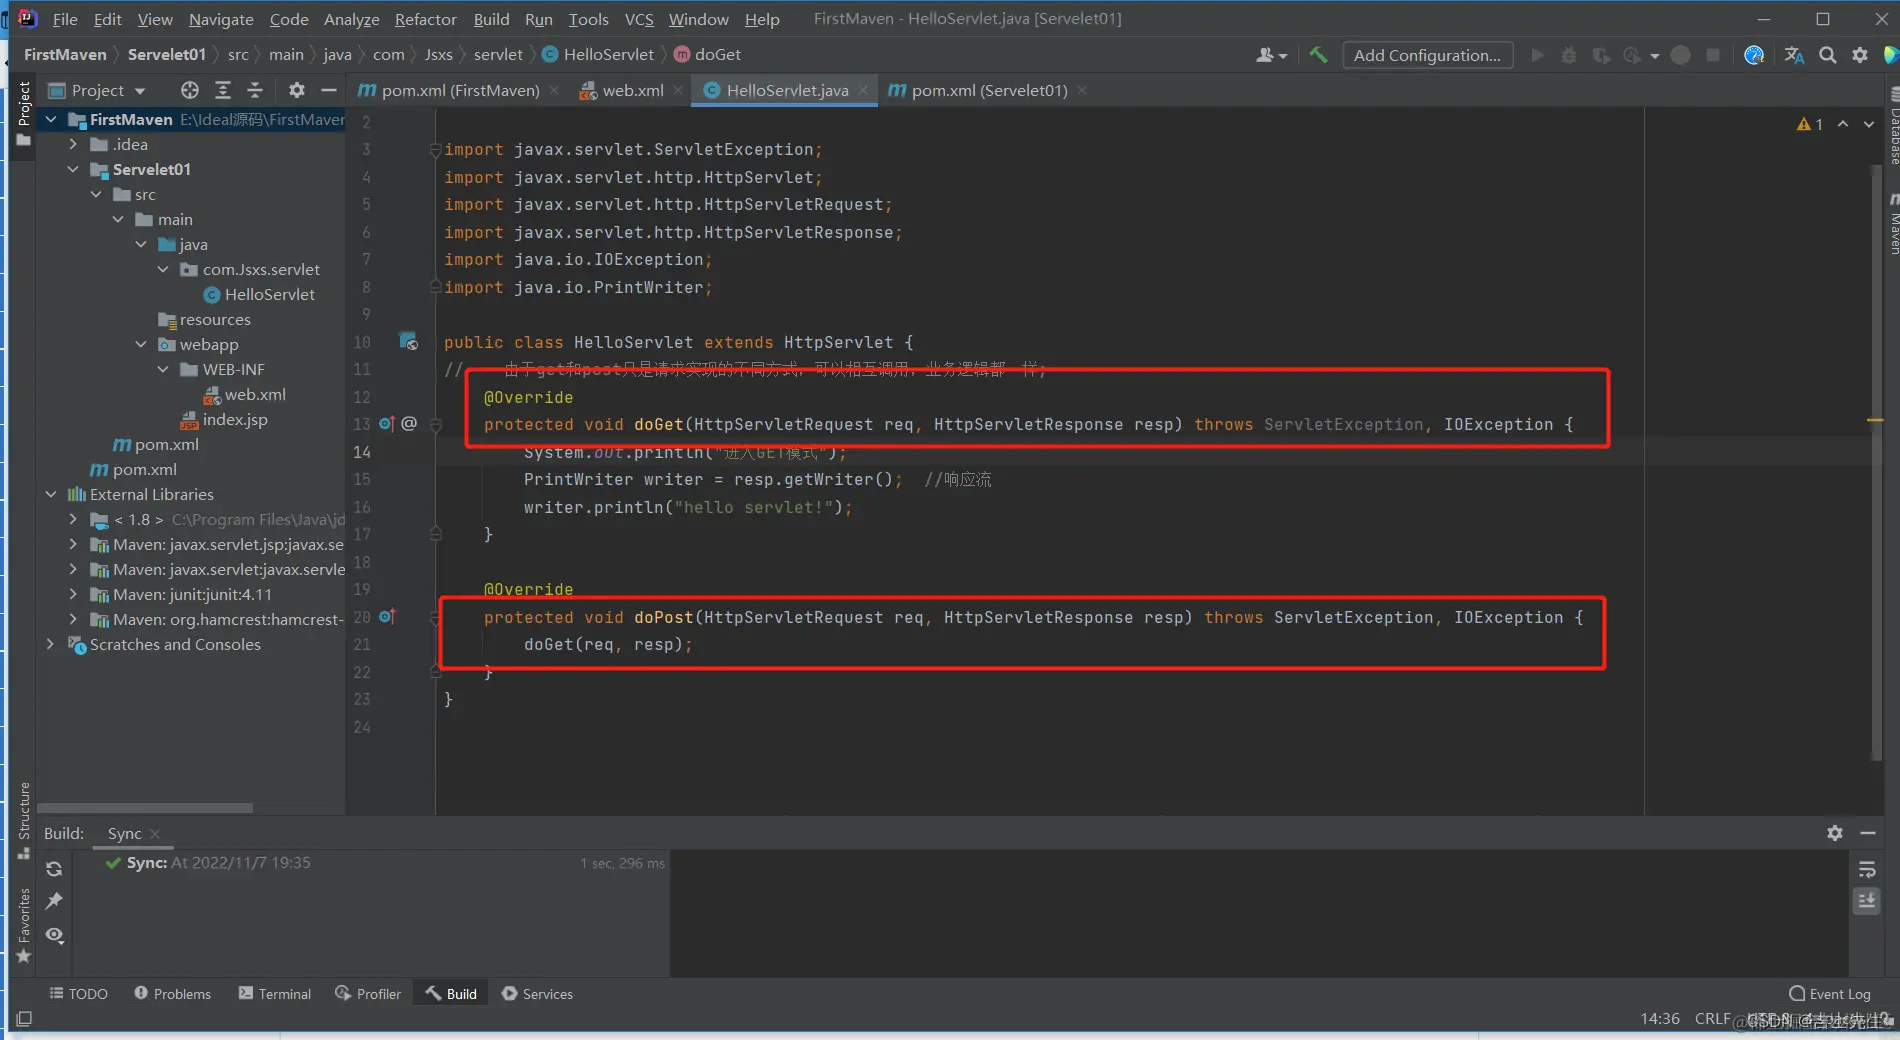Open the Profiler tool window
1900x1040 pixels.
(368, 994)
